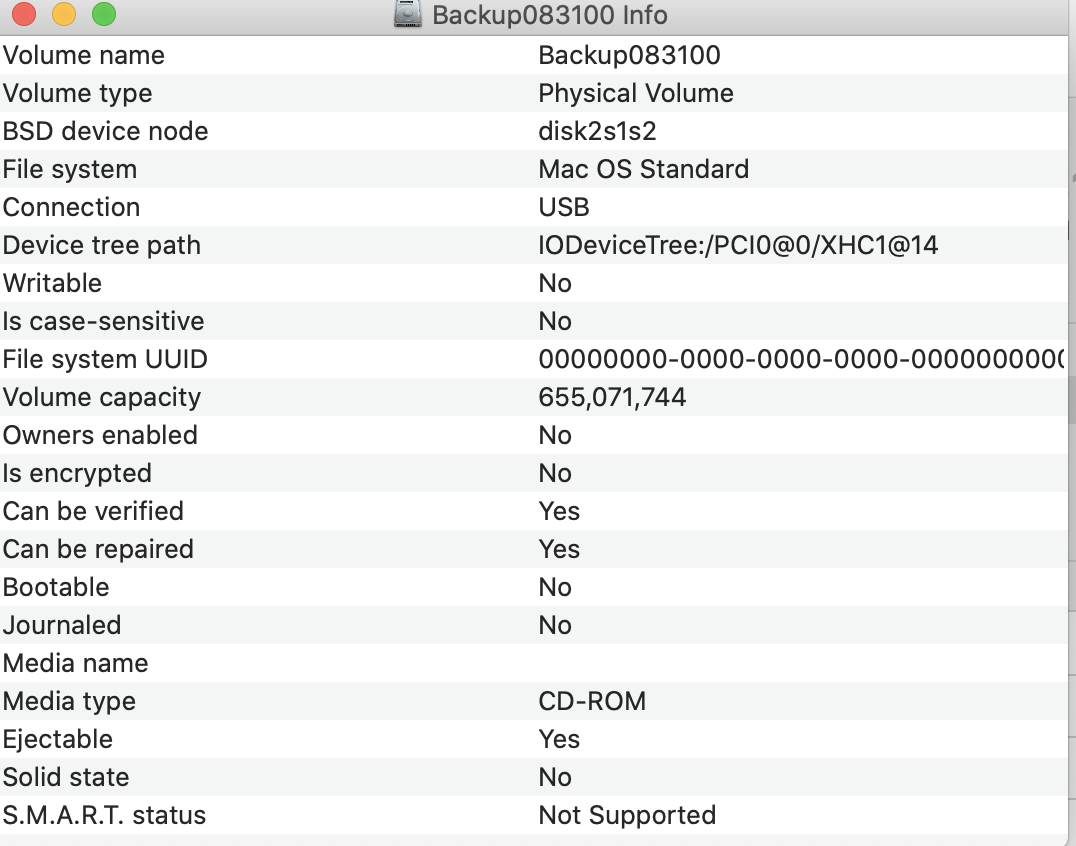Screen dimensions: 1076x846
Task: Click the Is encrypted row label
Action: coord(77,473)
